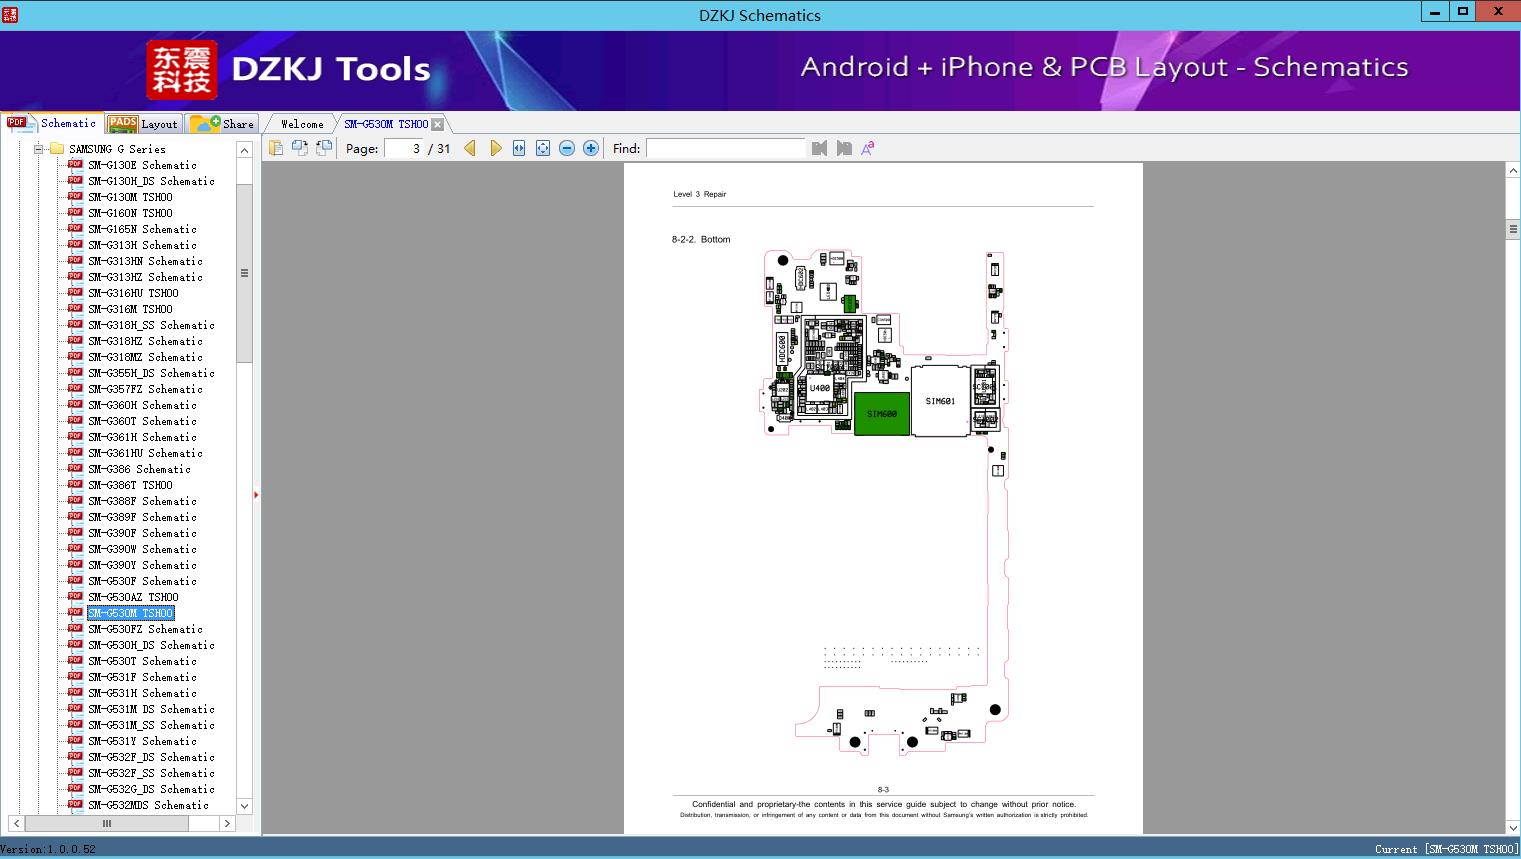Click PDF icon beside SM-G389F Schematic
The height and width of the screenshot is (859, 1521).
(x=75, y=516)
